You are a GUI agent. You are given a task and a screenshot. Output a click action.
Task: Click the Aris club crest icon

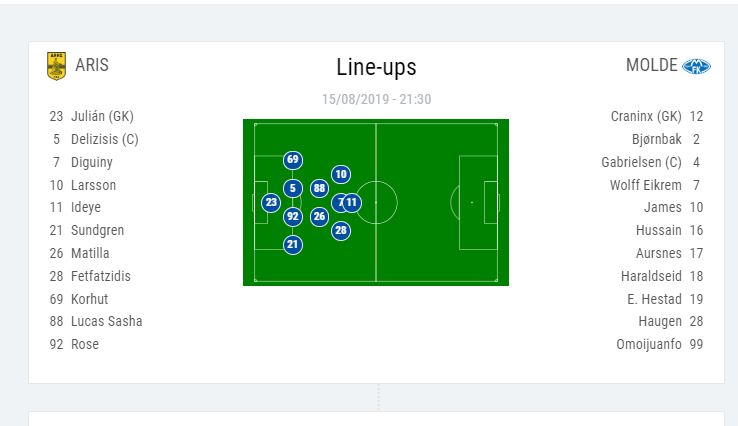coord(56,66)
